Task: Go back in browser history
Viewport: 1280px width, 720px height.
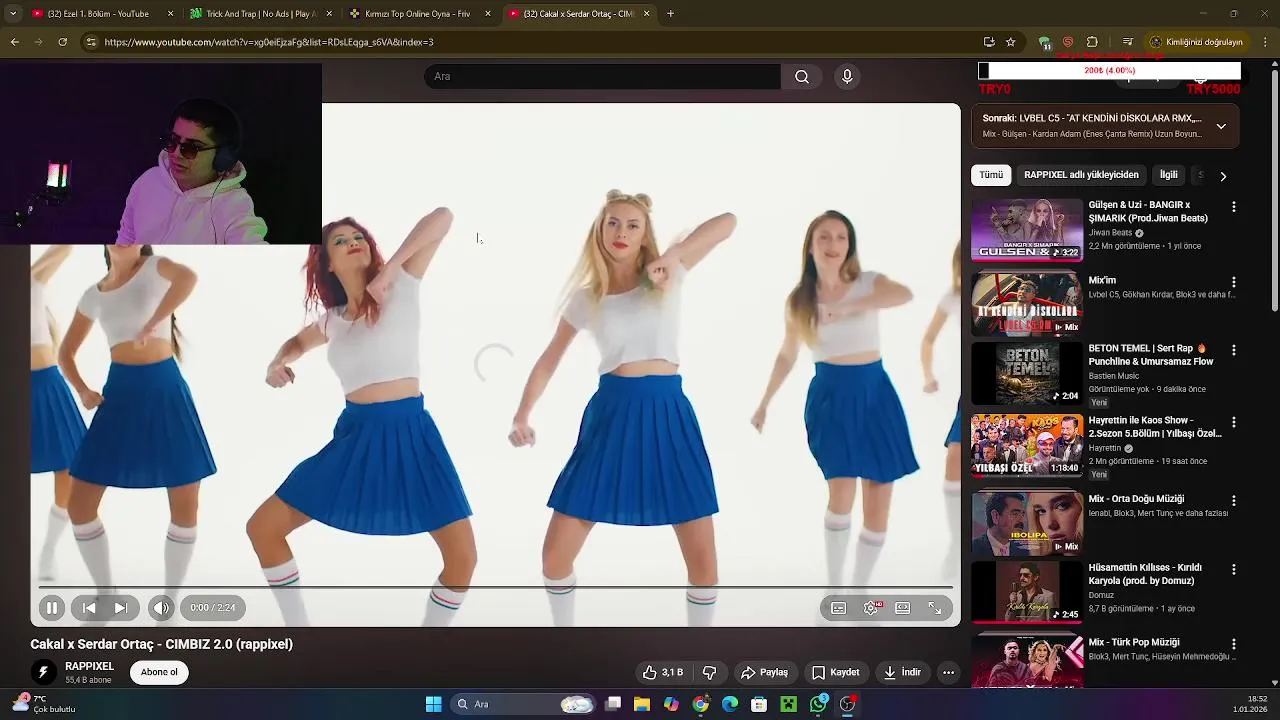Action: [x=14, y=42]
